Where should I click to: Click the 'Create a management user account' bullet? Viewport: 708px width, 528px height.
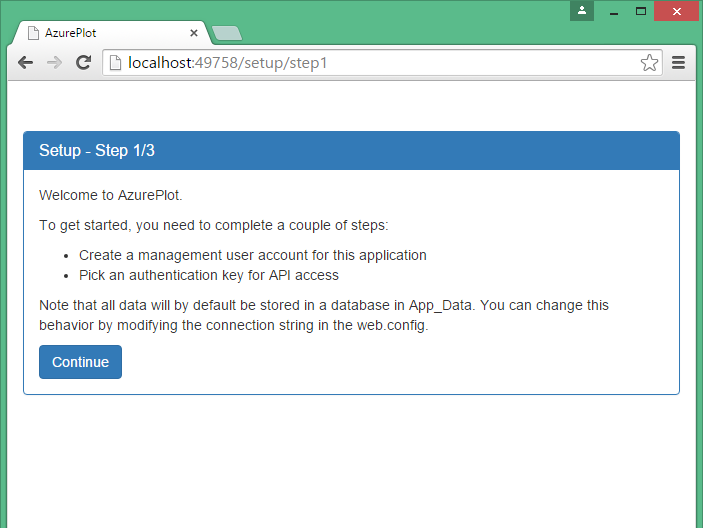[x=252, y=255]
